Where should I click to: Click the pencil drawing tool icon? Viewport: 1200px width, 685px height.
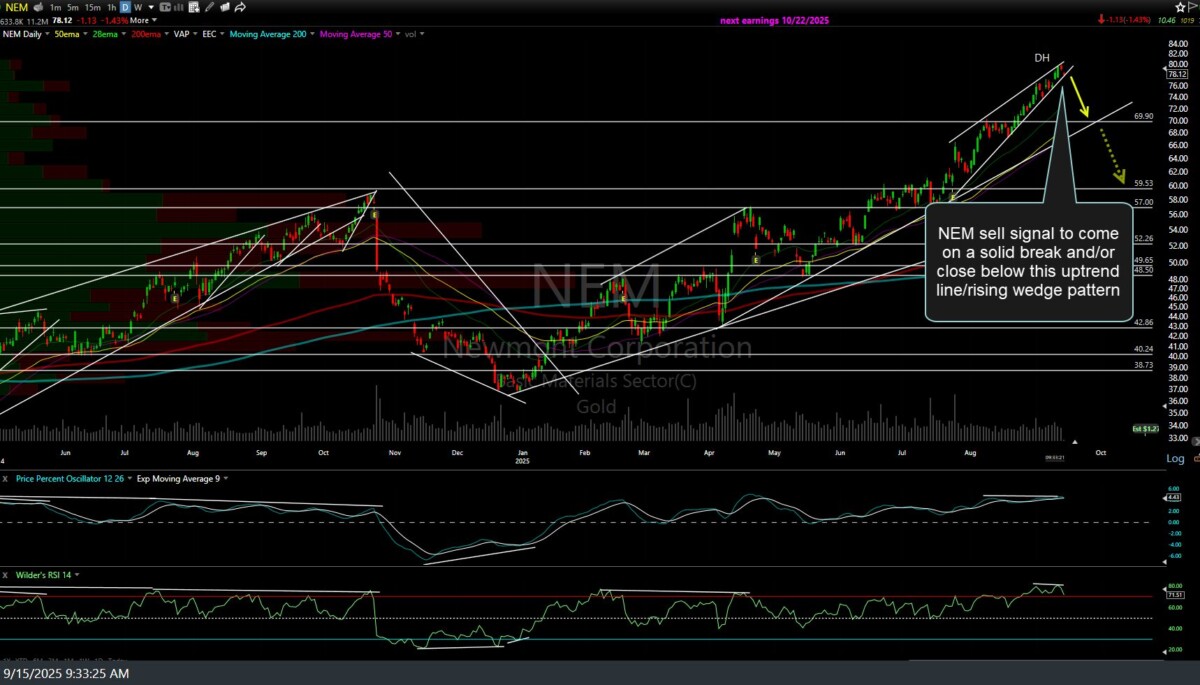coord(209,7)
